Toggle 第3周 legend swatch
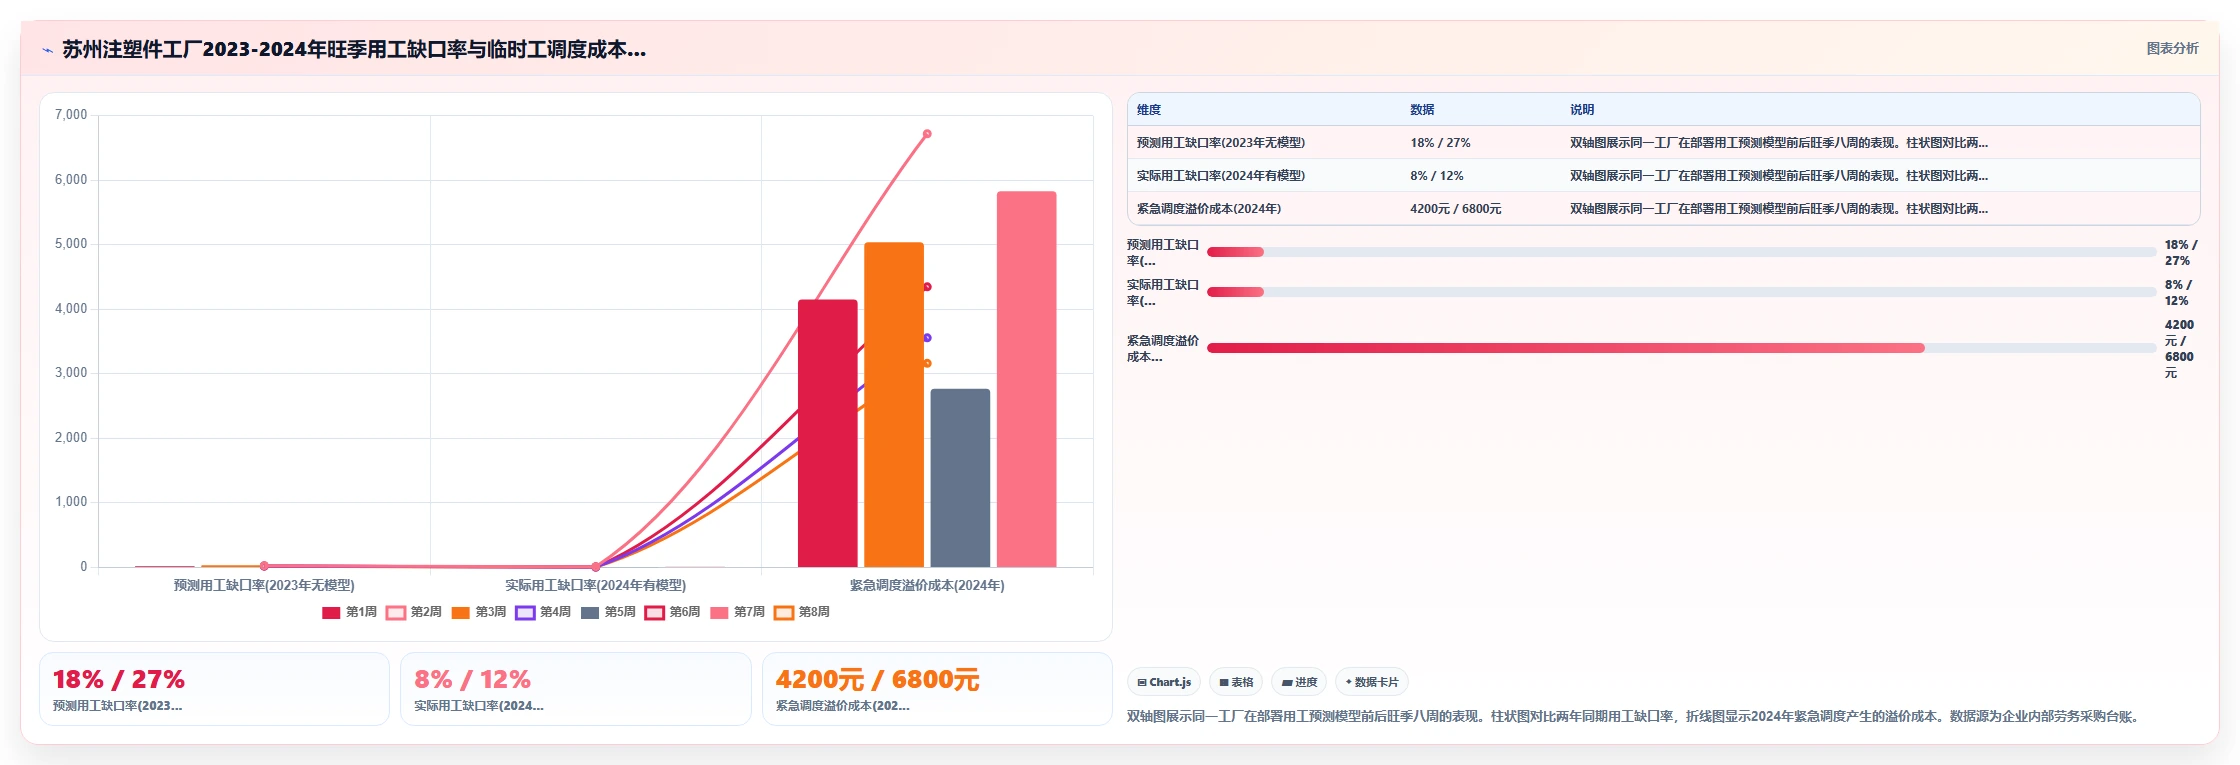 (460, 612)
